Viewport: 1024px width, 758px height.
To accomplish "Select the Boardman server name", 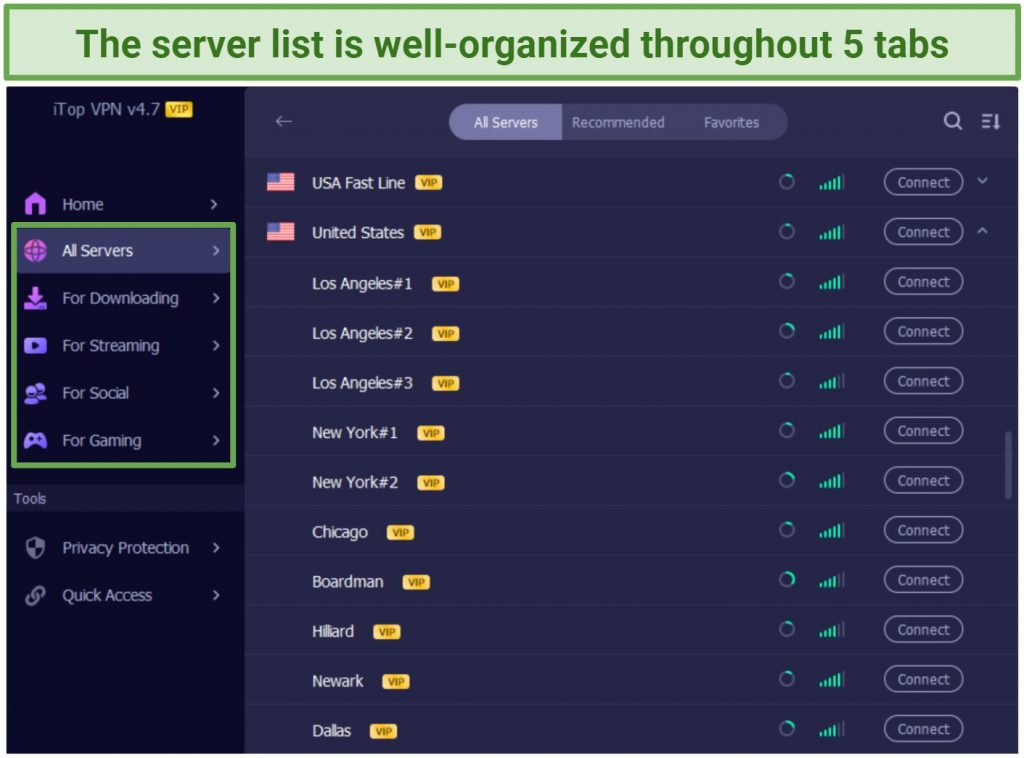I will [x=347, y=582].
